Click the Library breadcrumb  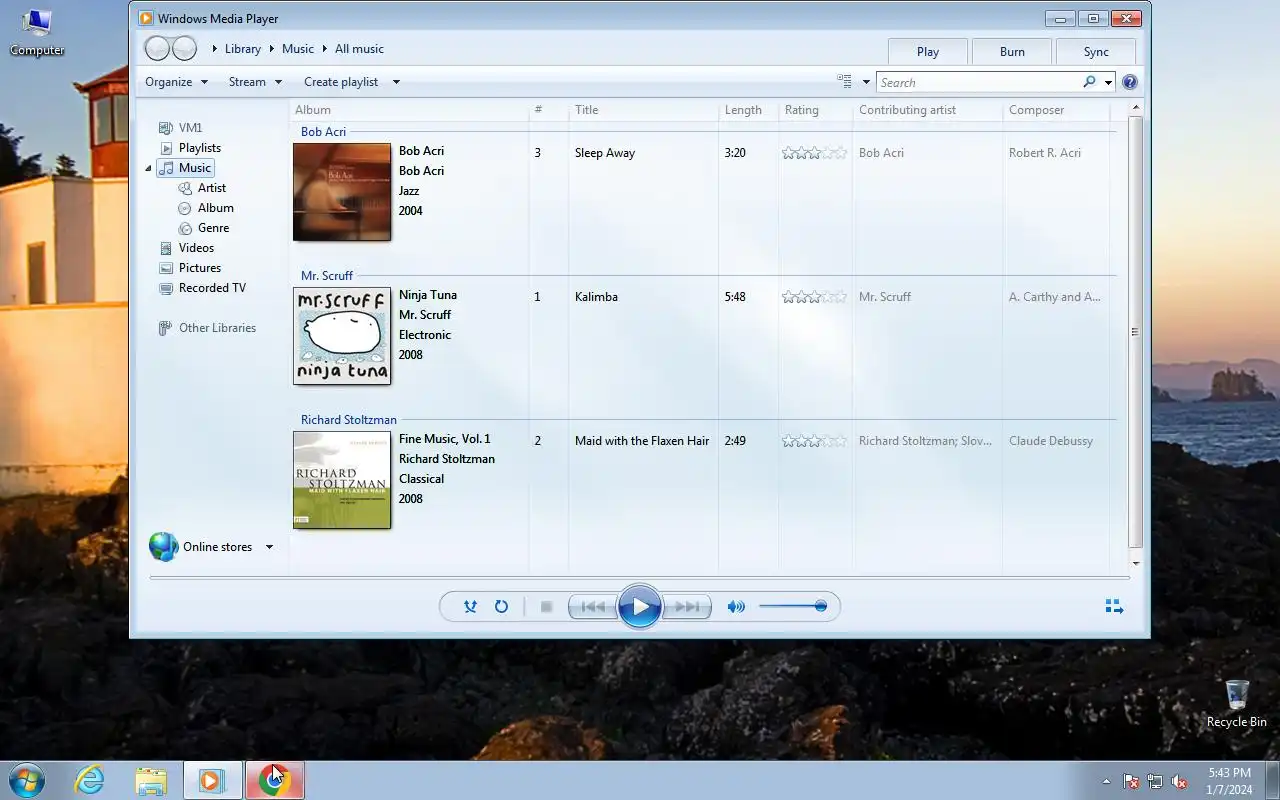(243, 49)
